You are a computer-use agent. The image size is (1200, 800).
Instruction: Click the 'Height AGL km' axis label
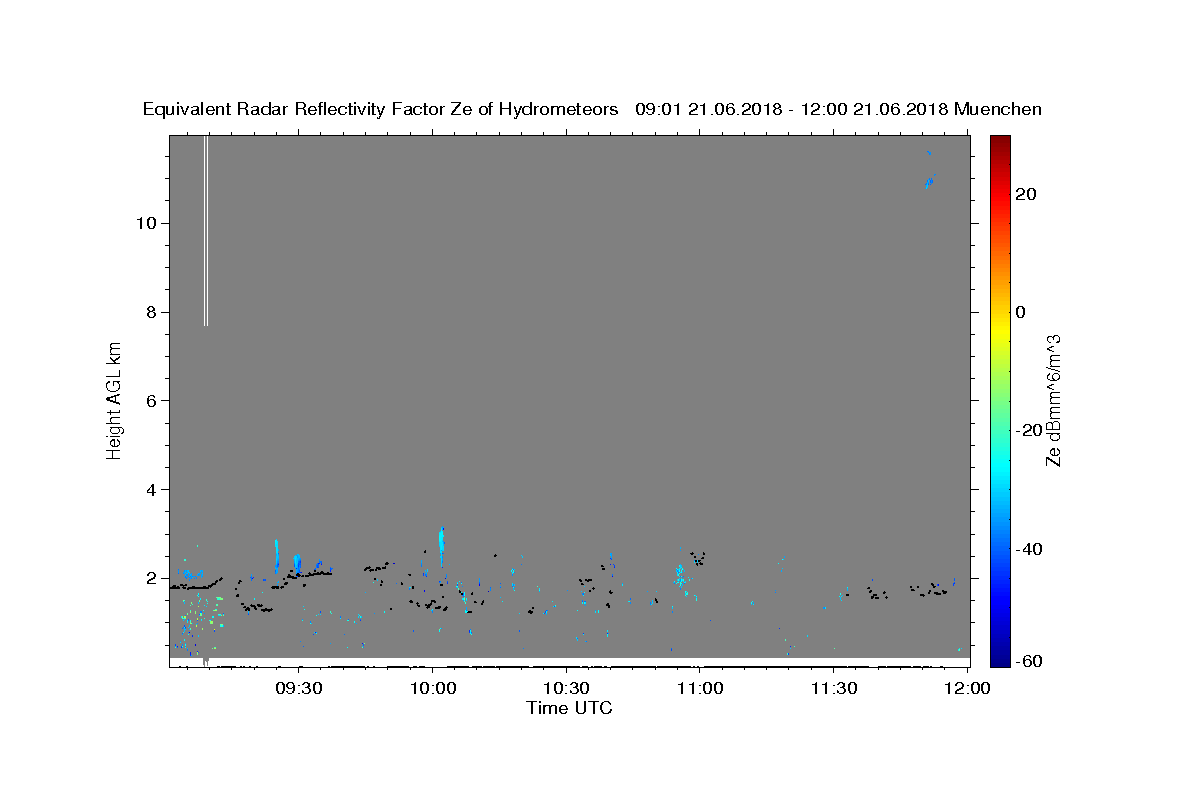click(115, 399)
